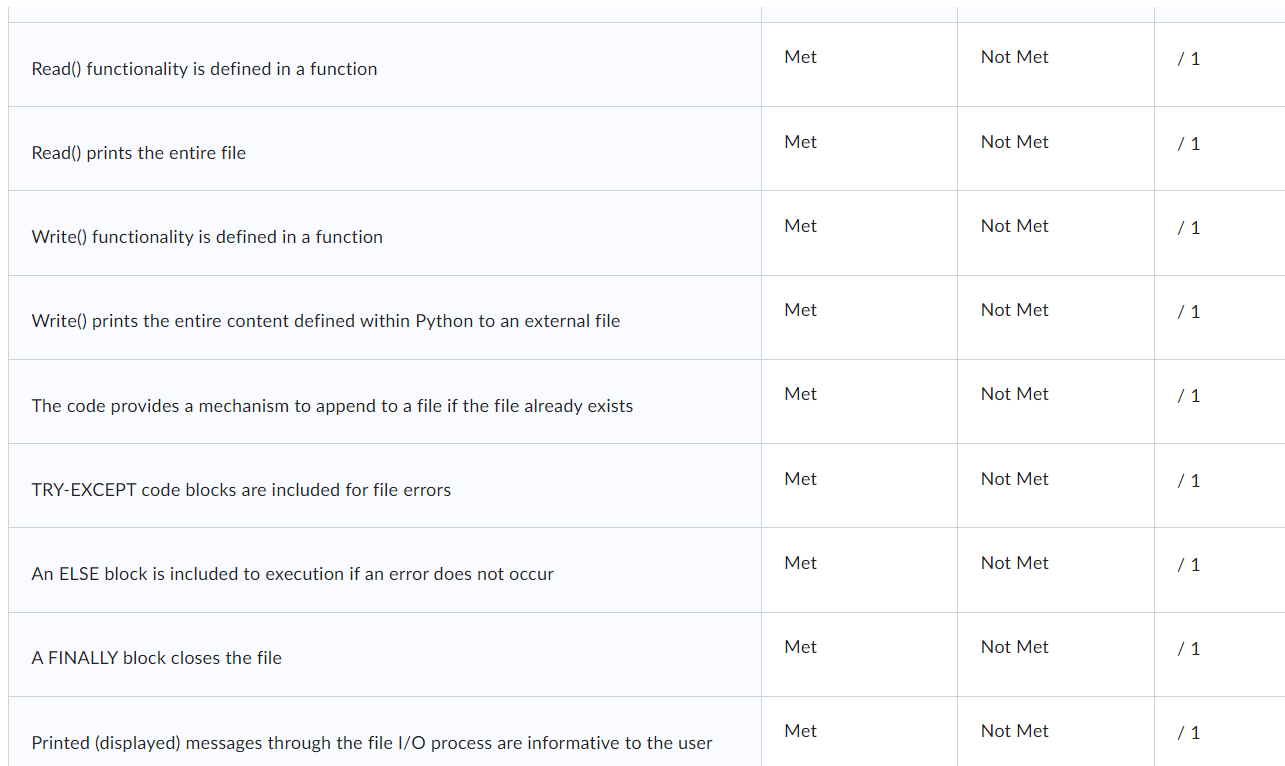Choose Met for informative printed messages criterion
The width and height of the screenshot is (1285, 766).
(800, 731)
